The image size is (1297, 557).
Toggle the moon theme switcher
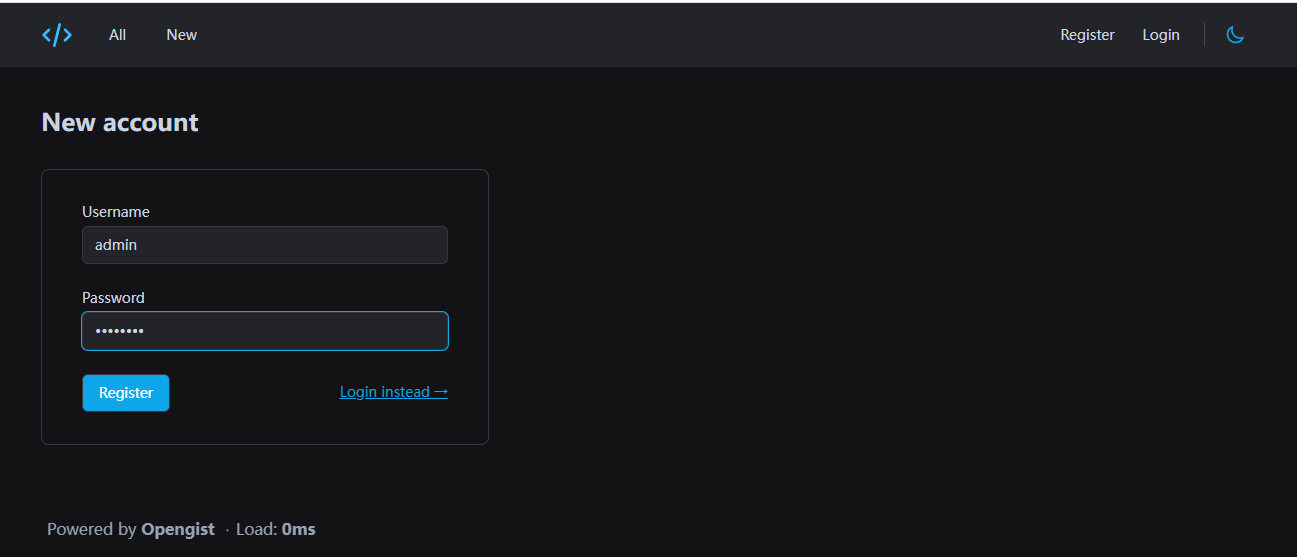[x=1235, y=35]
